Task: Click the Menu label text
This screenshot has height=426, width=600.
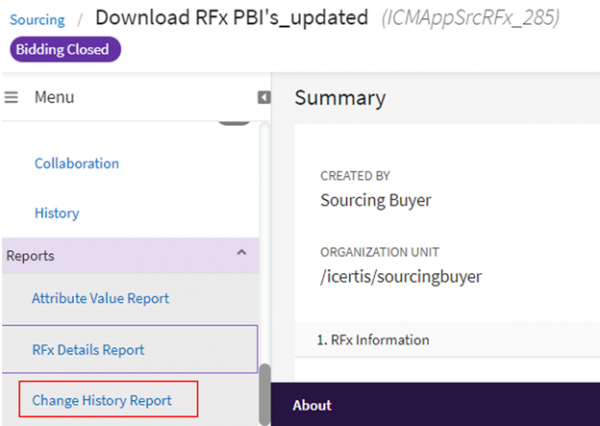Action: point(54,98)
